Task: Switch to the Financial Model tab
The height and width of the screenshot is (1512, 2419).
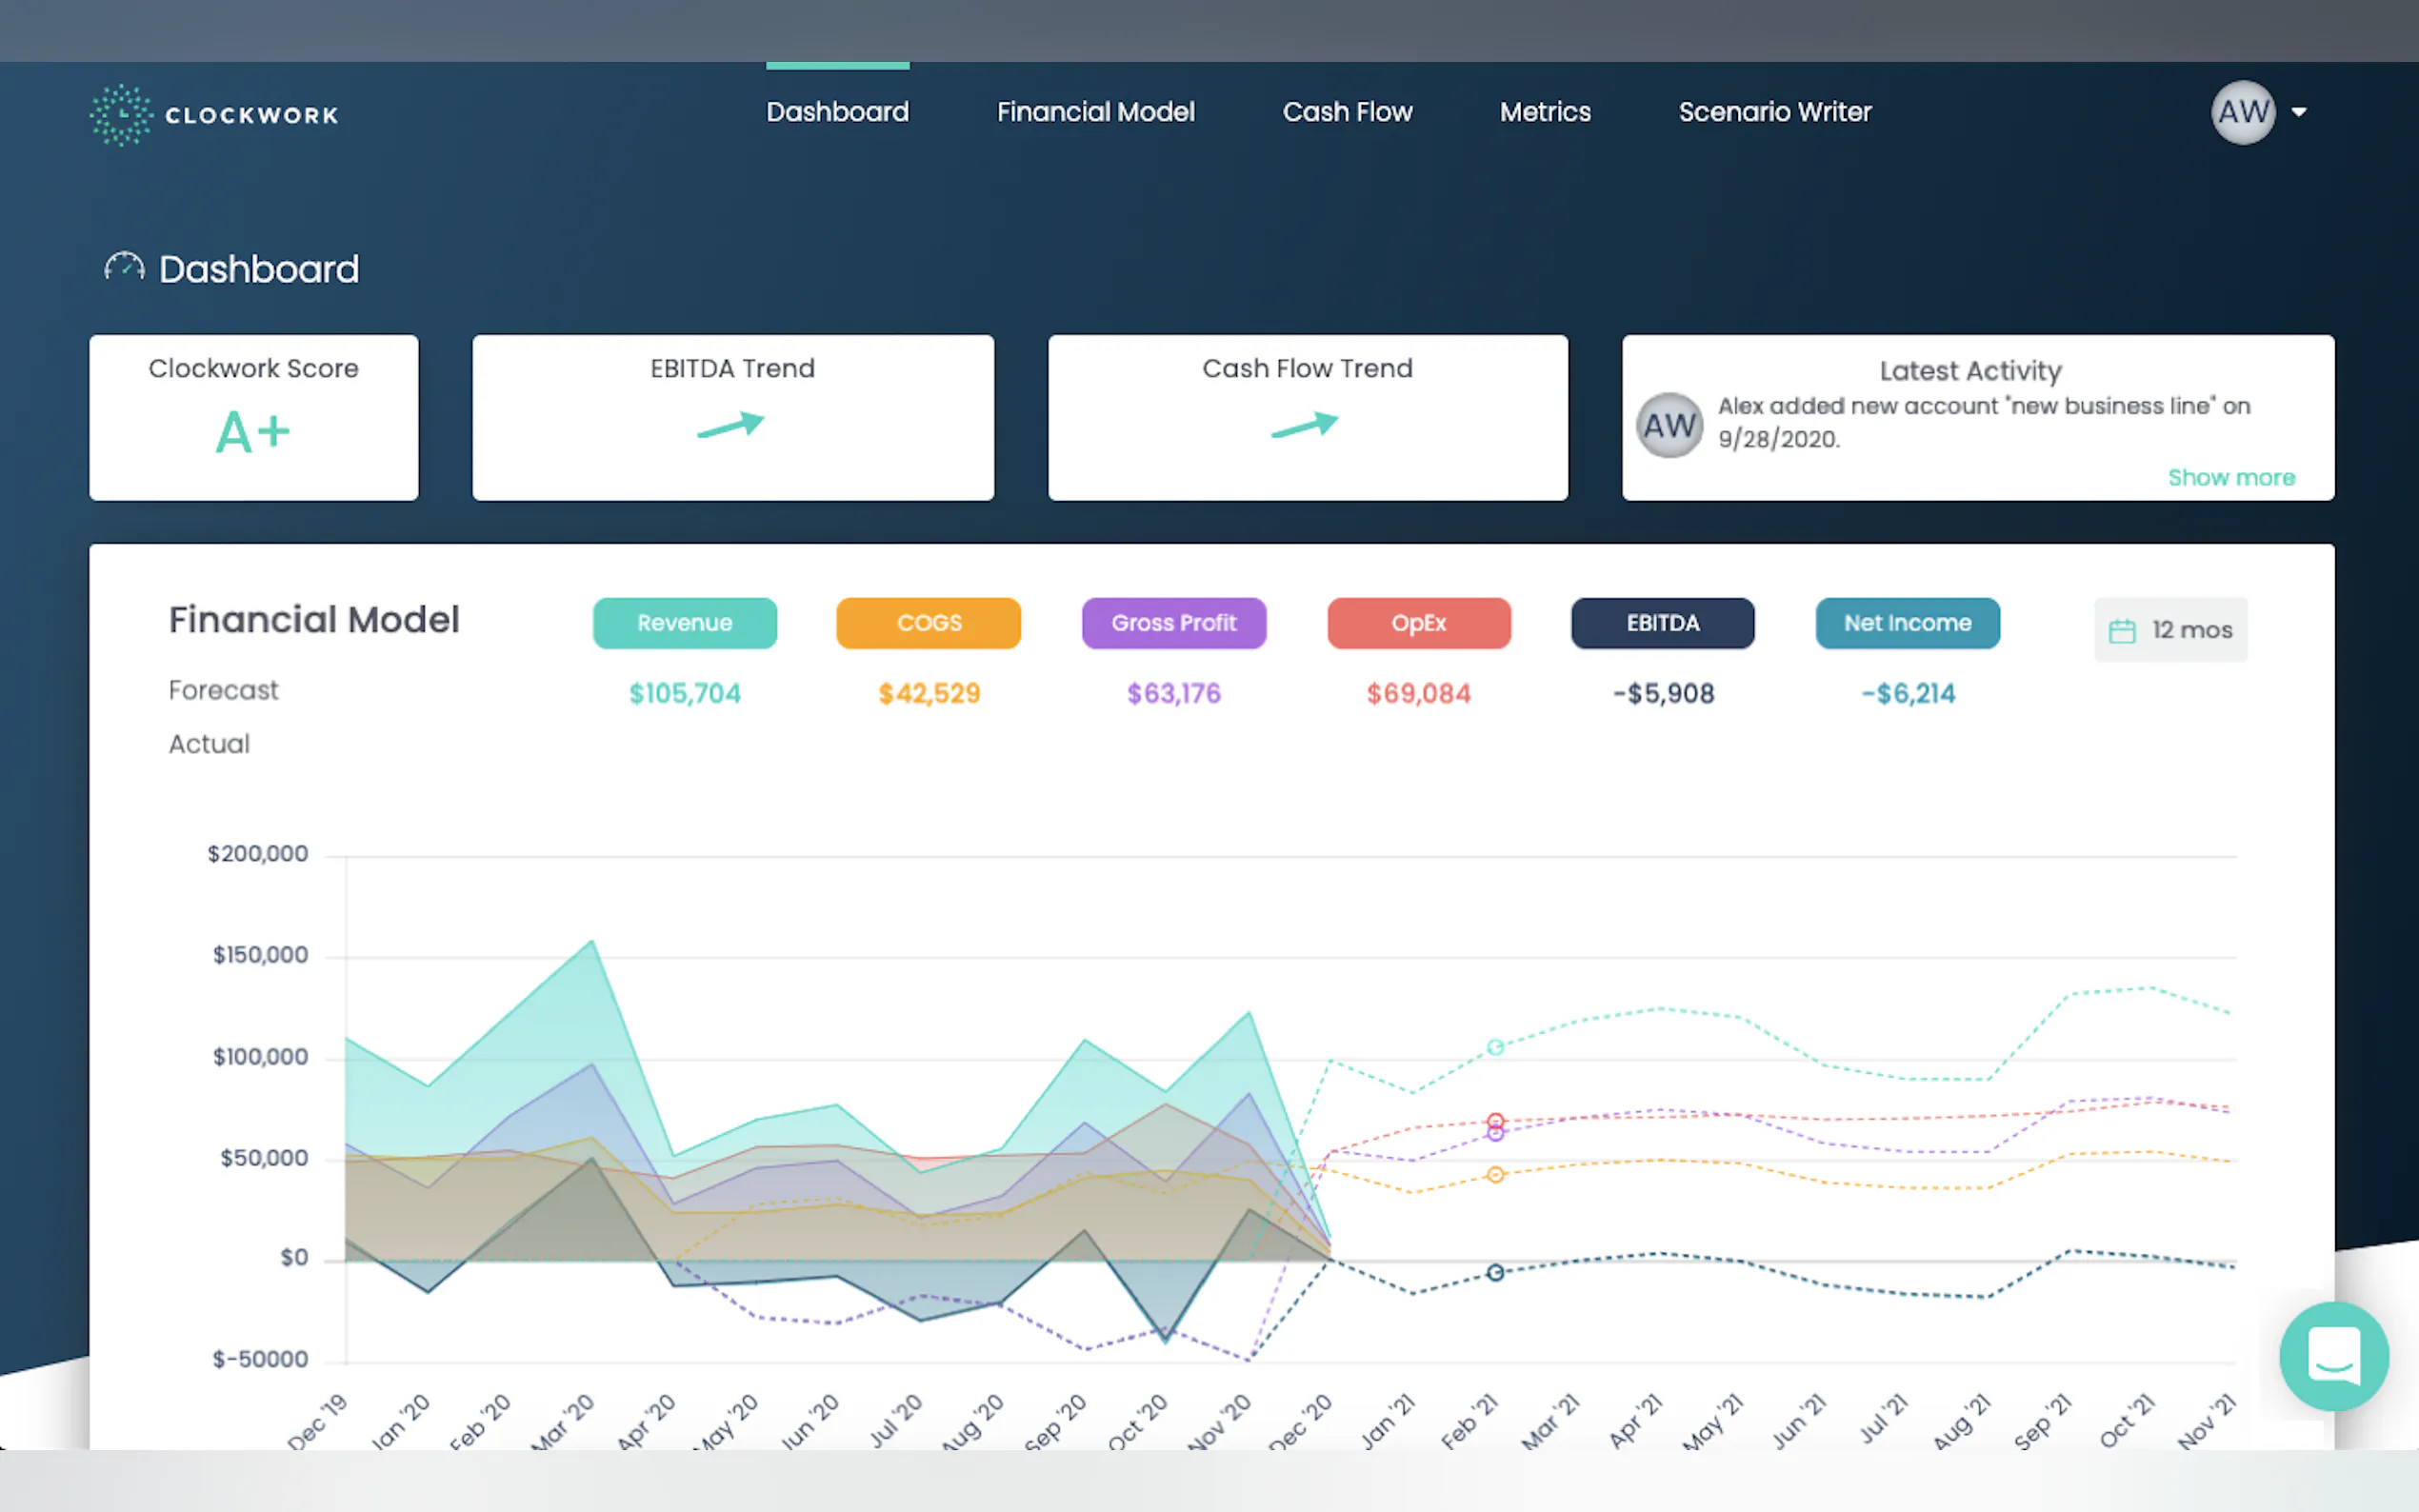Action: [1095, 112]
